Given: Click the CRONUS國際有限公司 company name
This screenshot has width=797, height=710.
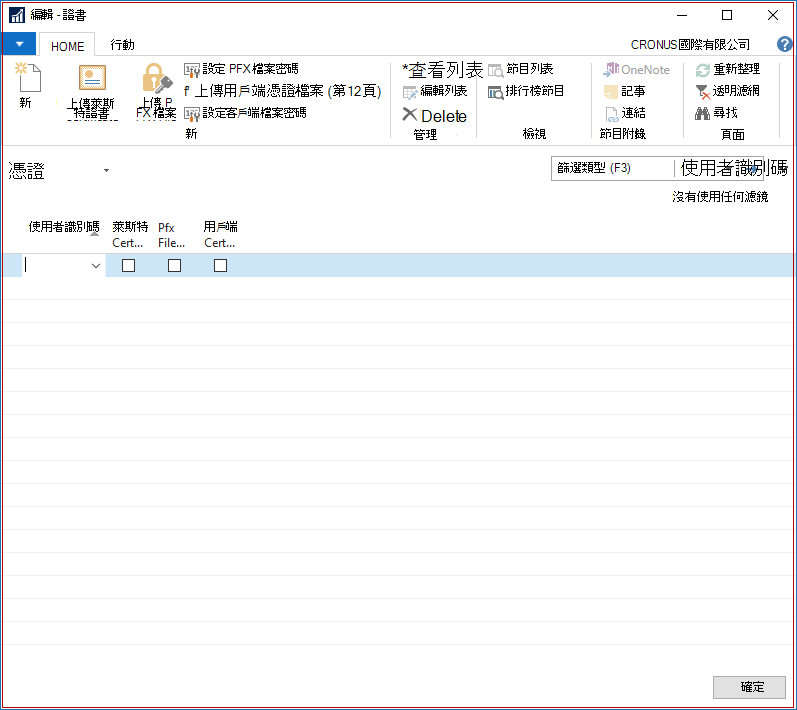Looking at the screenshot, I should pyautogui.click(x=690, y=45).
